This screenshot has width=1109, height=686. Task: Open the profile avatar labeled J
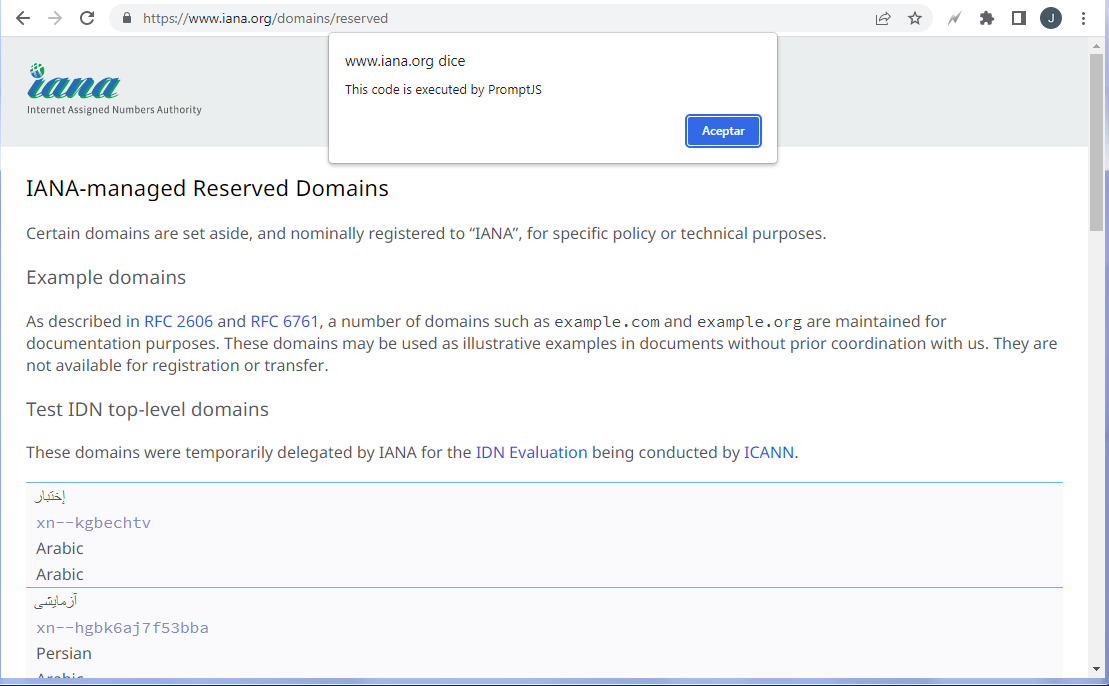(1051, 18)
